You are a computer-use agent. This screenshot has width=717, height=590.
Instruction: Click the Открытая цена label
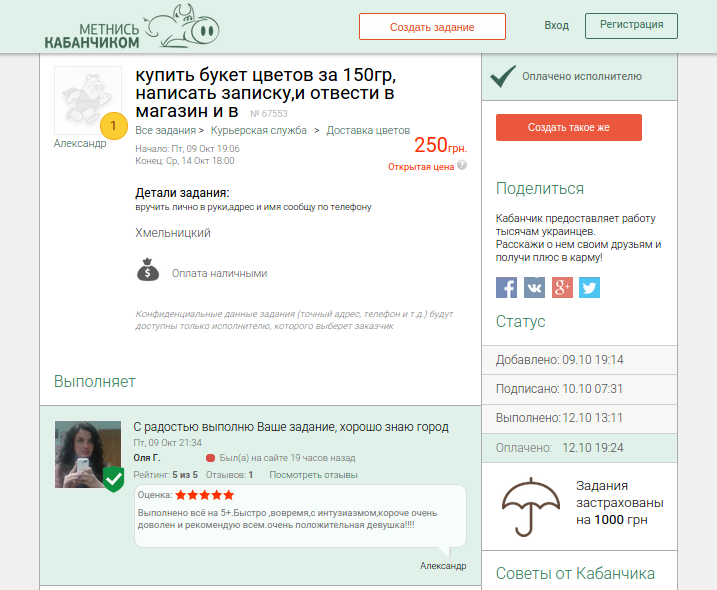[x=421, y=167]
